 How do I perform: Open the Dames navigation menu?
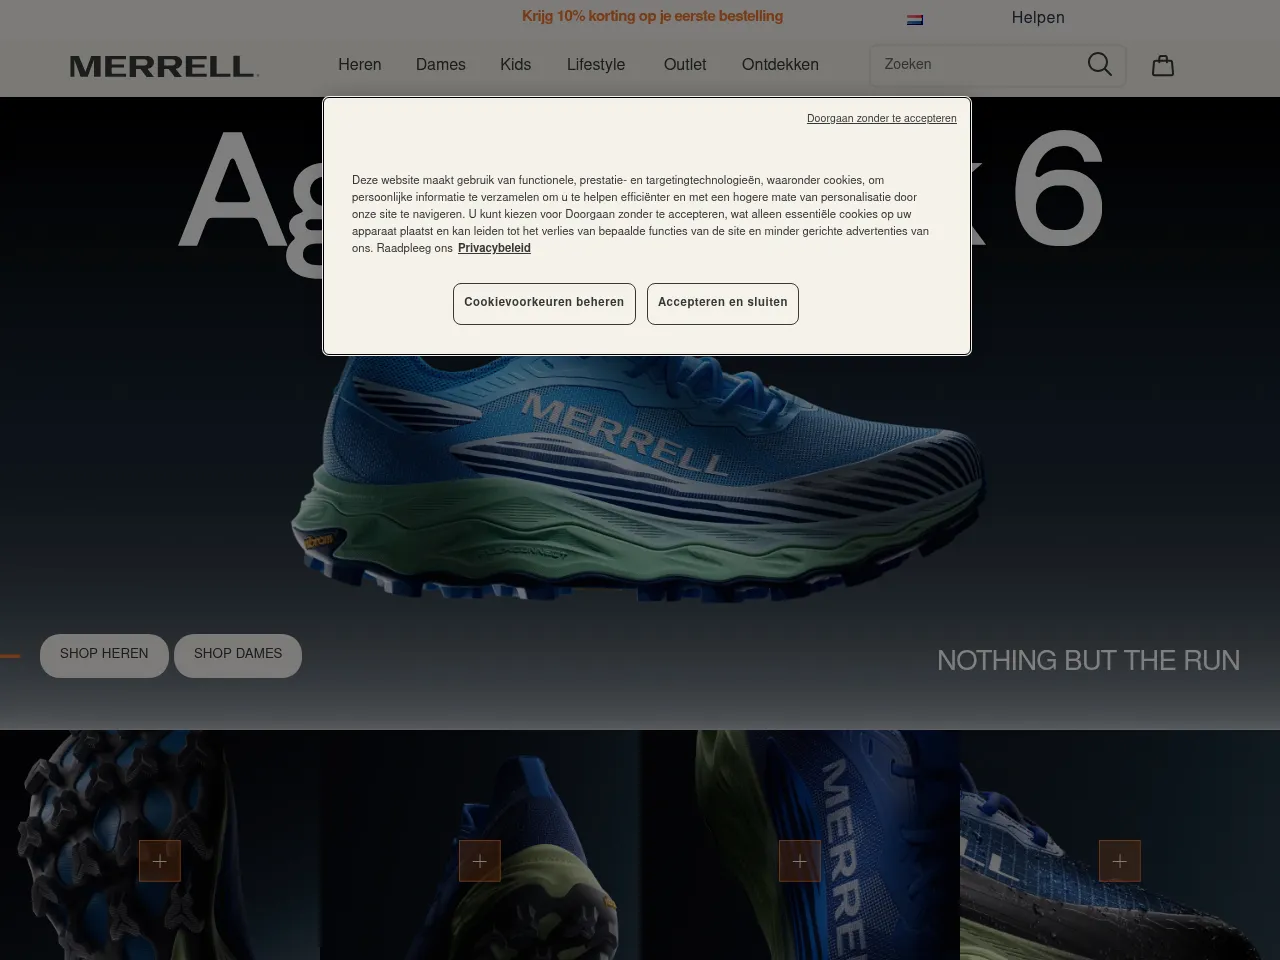point(440,64)
